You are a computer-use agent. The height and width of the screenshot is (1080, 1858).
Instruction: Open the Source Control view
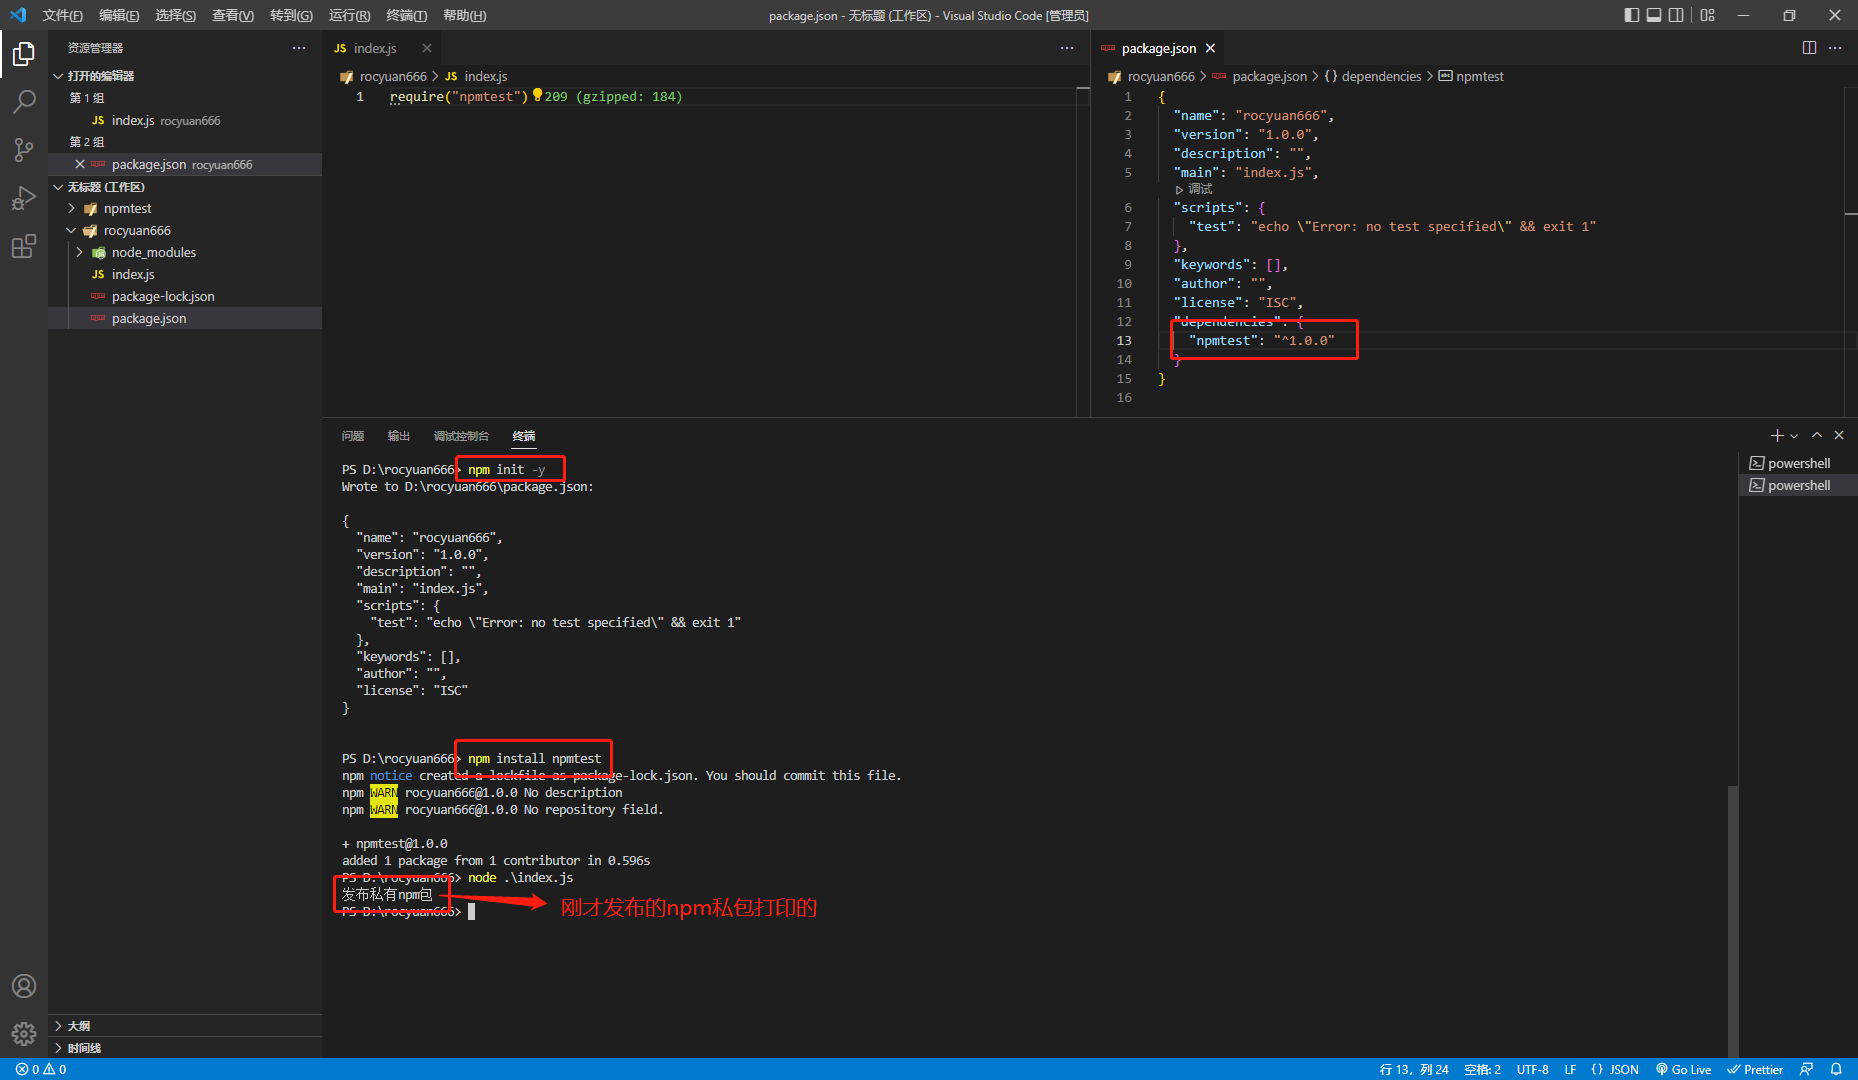(x=24, y=150)
